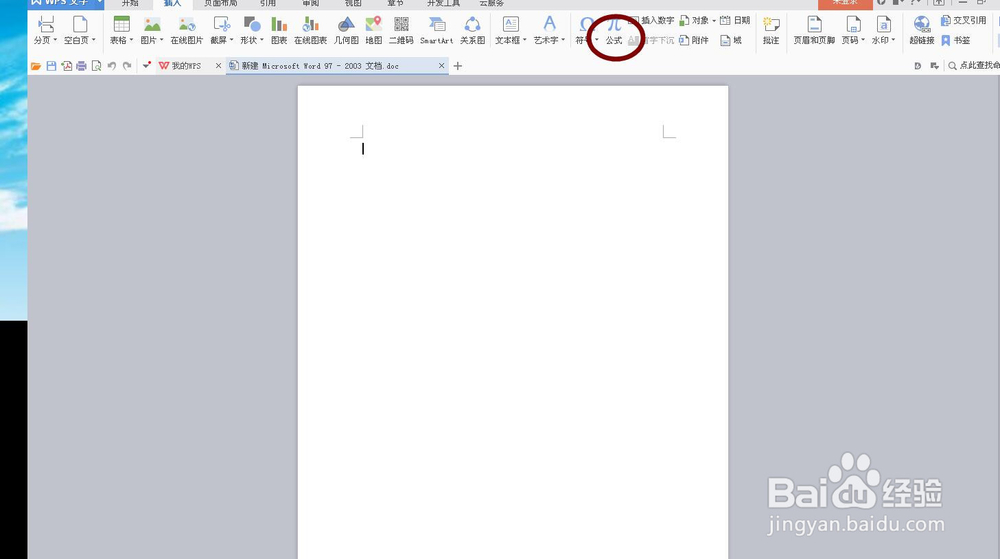Image resolution: width=1000 pixels, height=559 pixels.
Task: Print the document with printer icon
Action: pos(81,66)
